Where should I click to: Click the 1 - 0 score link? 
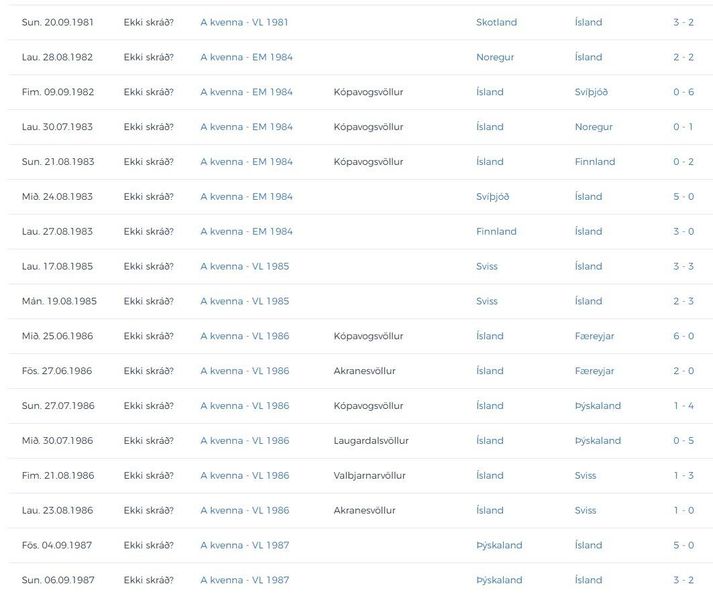click(683, 511)
